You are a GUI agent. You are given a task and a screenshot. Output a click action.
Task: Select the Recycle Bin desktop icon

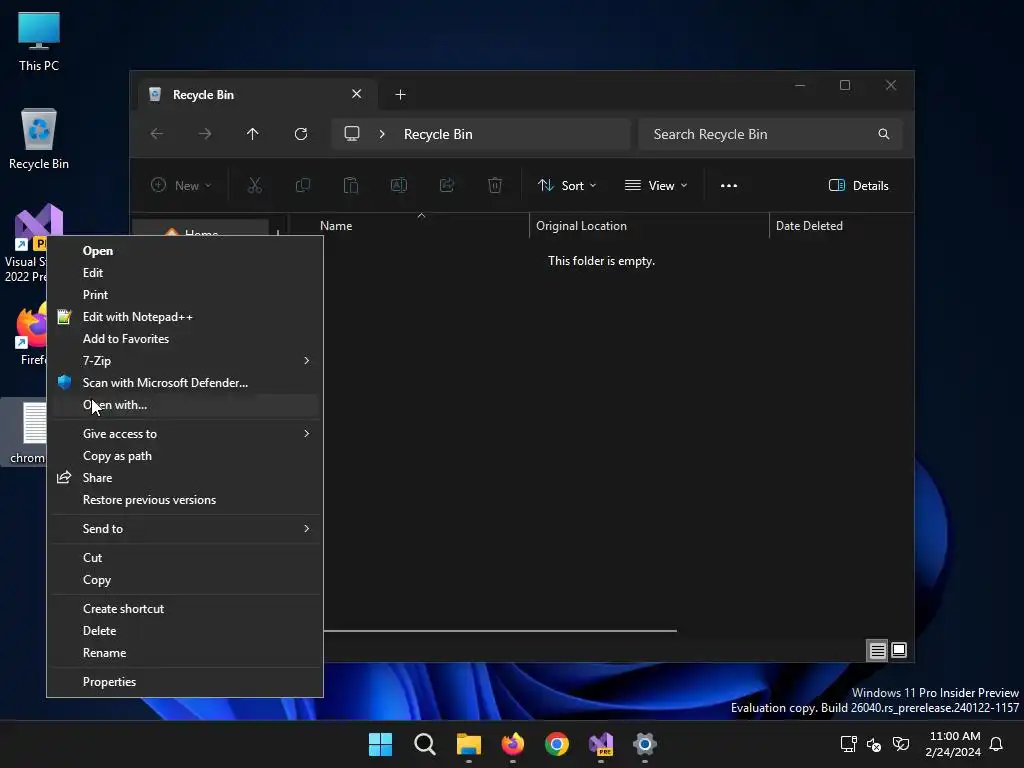tap(39, 139)
